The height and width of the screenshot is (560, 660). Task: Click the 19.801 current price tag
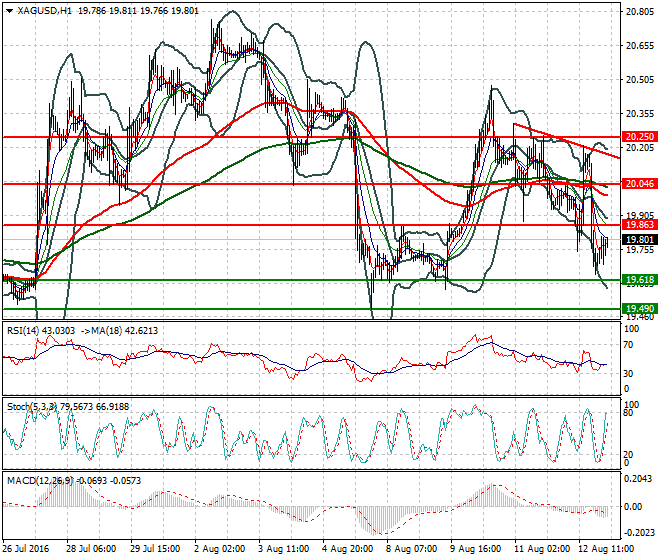(638, 240)
